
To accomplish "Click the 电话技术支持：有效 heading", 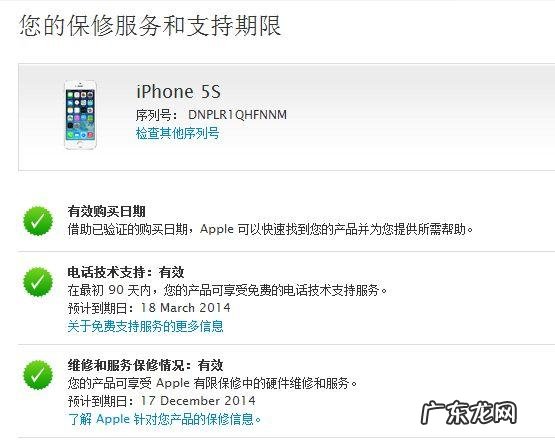I will click(126, 272).
